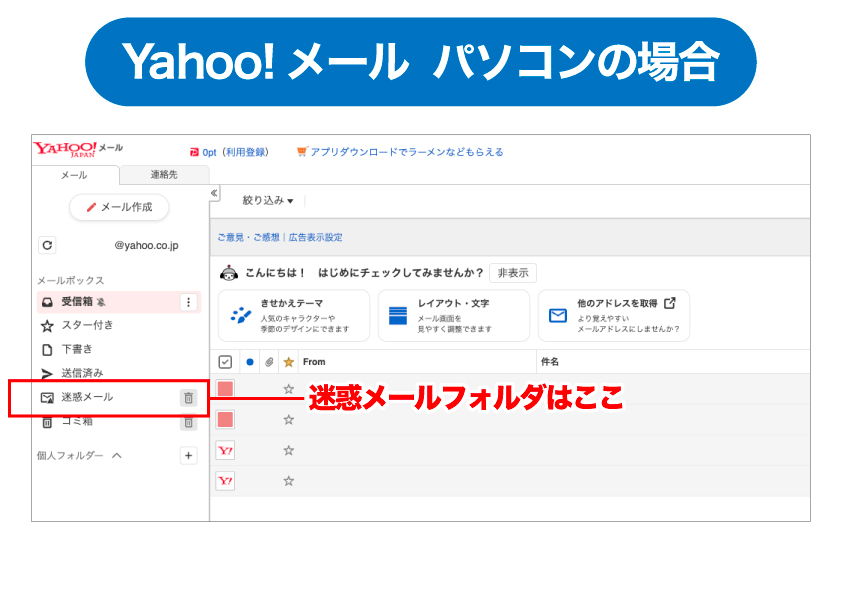Select second mail with pink square avatar
The height and width of the screenshot is (595, 842).
click(x=225, y=420)
